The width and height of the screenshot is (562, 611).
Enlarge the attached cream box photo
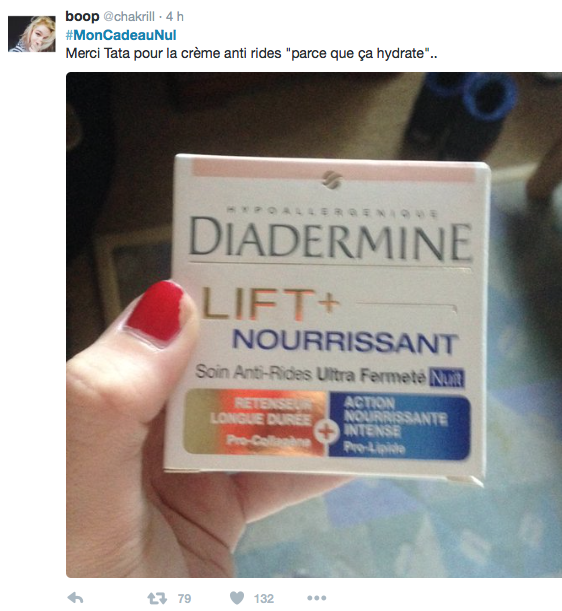click(314, 325)
